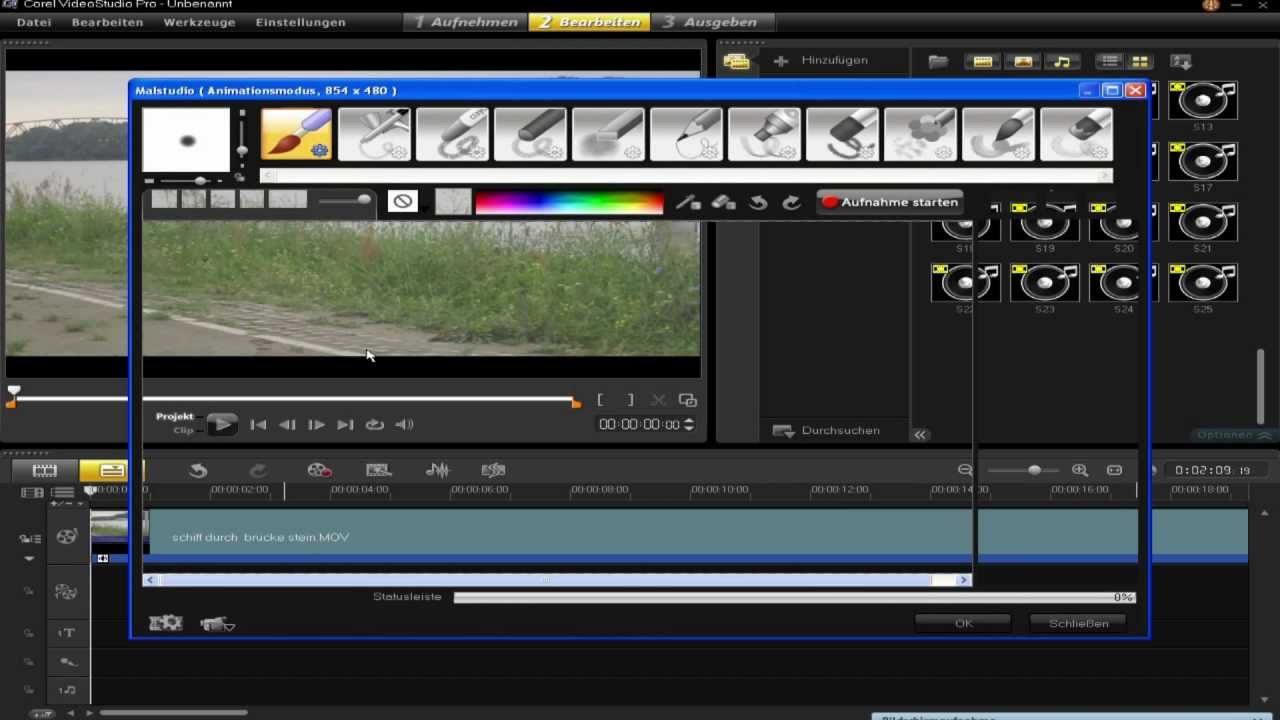Image resolution: width=1280 pixels, height=720 pixels.
Task: Select the Paintbrush tool in Malstudio
Action: click(296, 134)
